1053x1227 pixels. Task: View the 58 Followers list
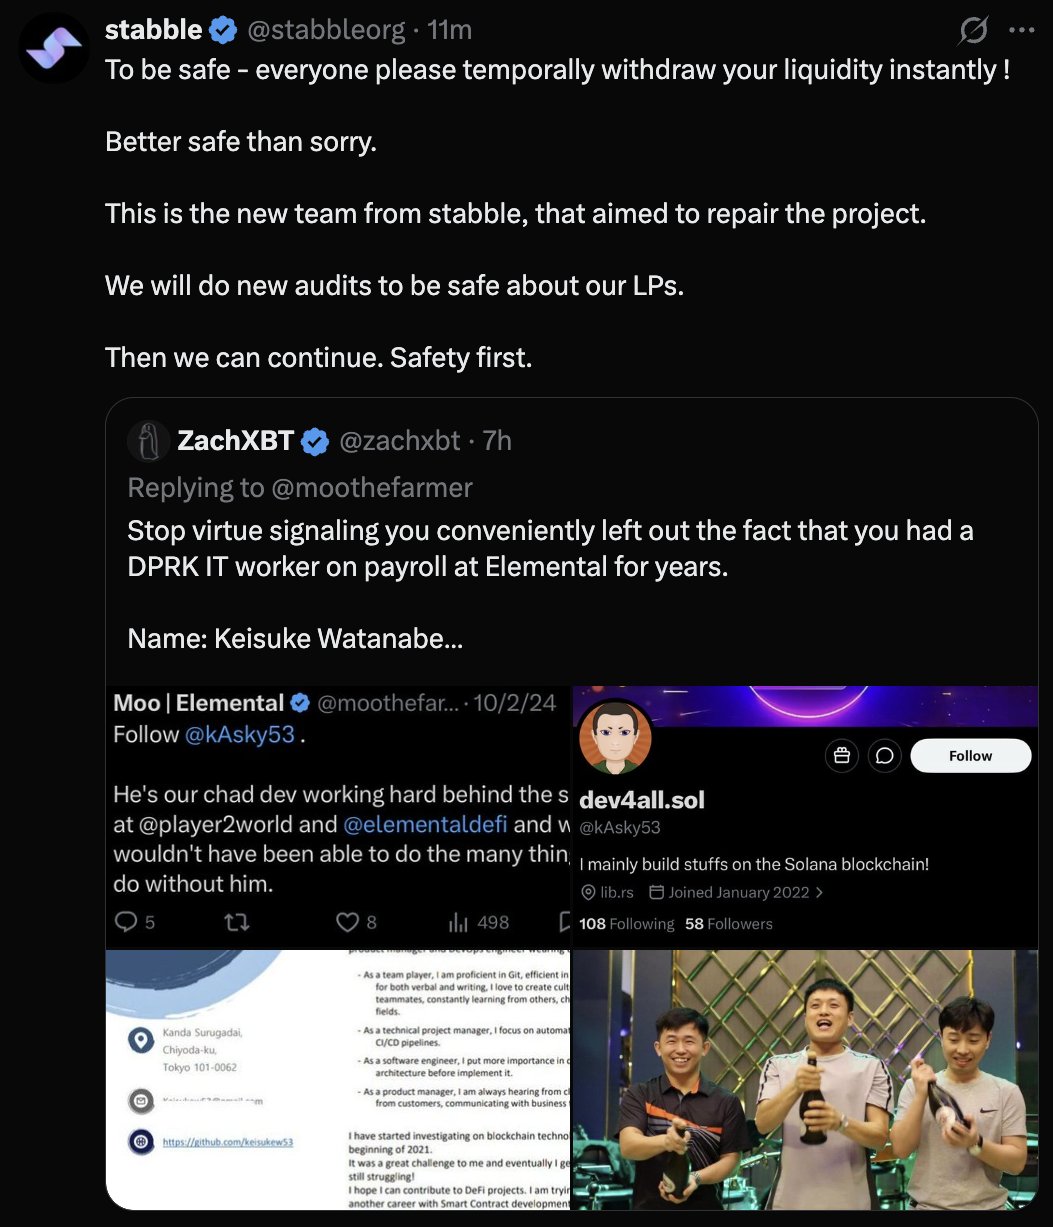pos(728,924)
